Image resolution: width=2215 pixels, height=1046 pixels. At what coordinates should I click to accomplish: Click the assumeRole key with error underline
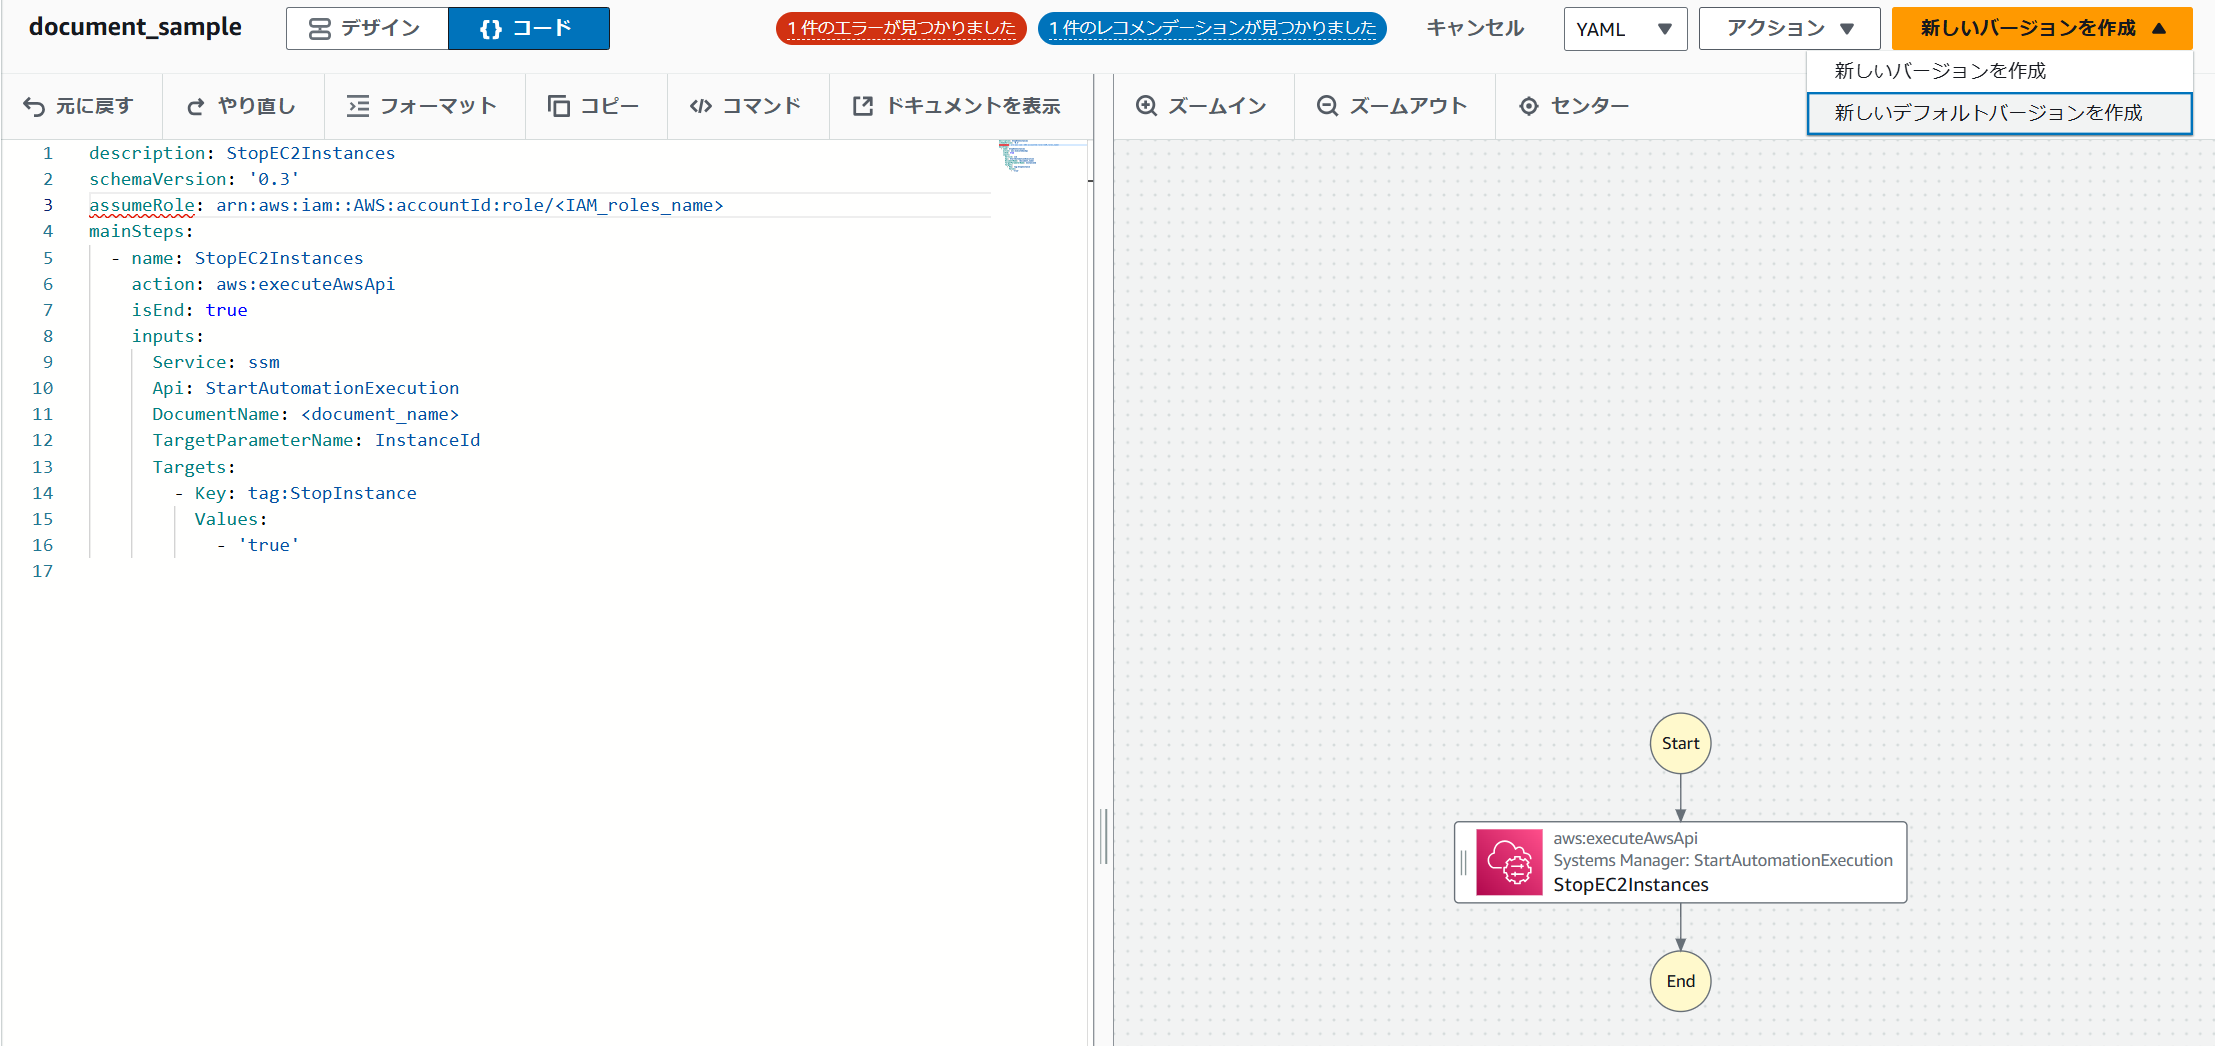142,205
